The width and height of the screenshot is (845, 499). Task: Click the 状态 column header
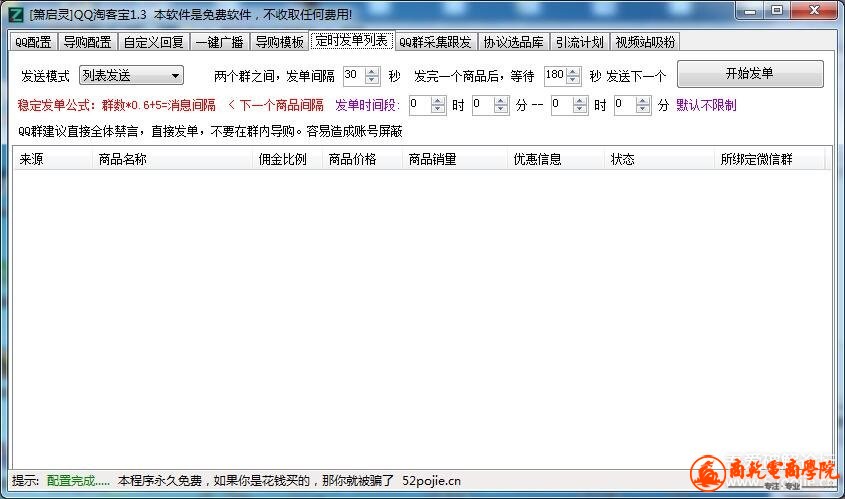[x=659, y=160]
